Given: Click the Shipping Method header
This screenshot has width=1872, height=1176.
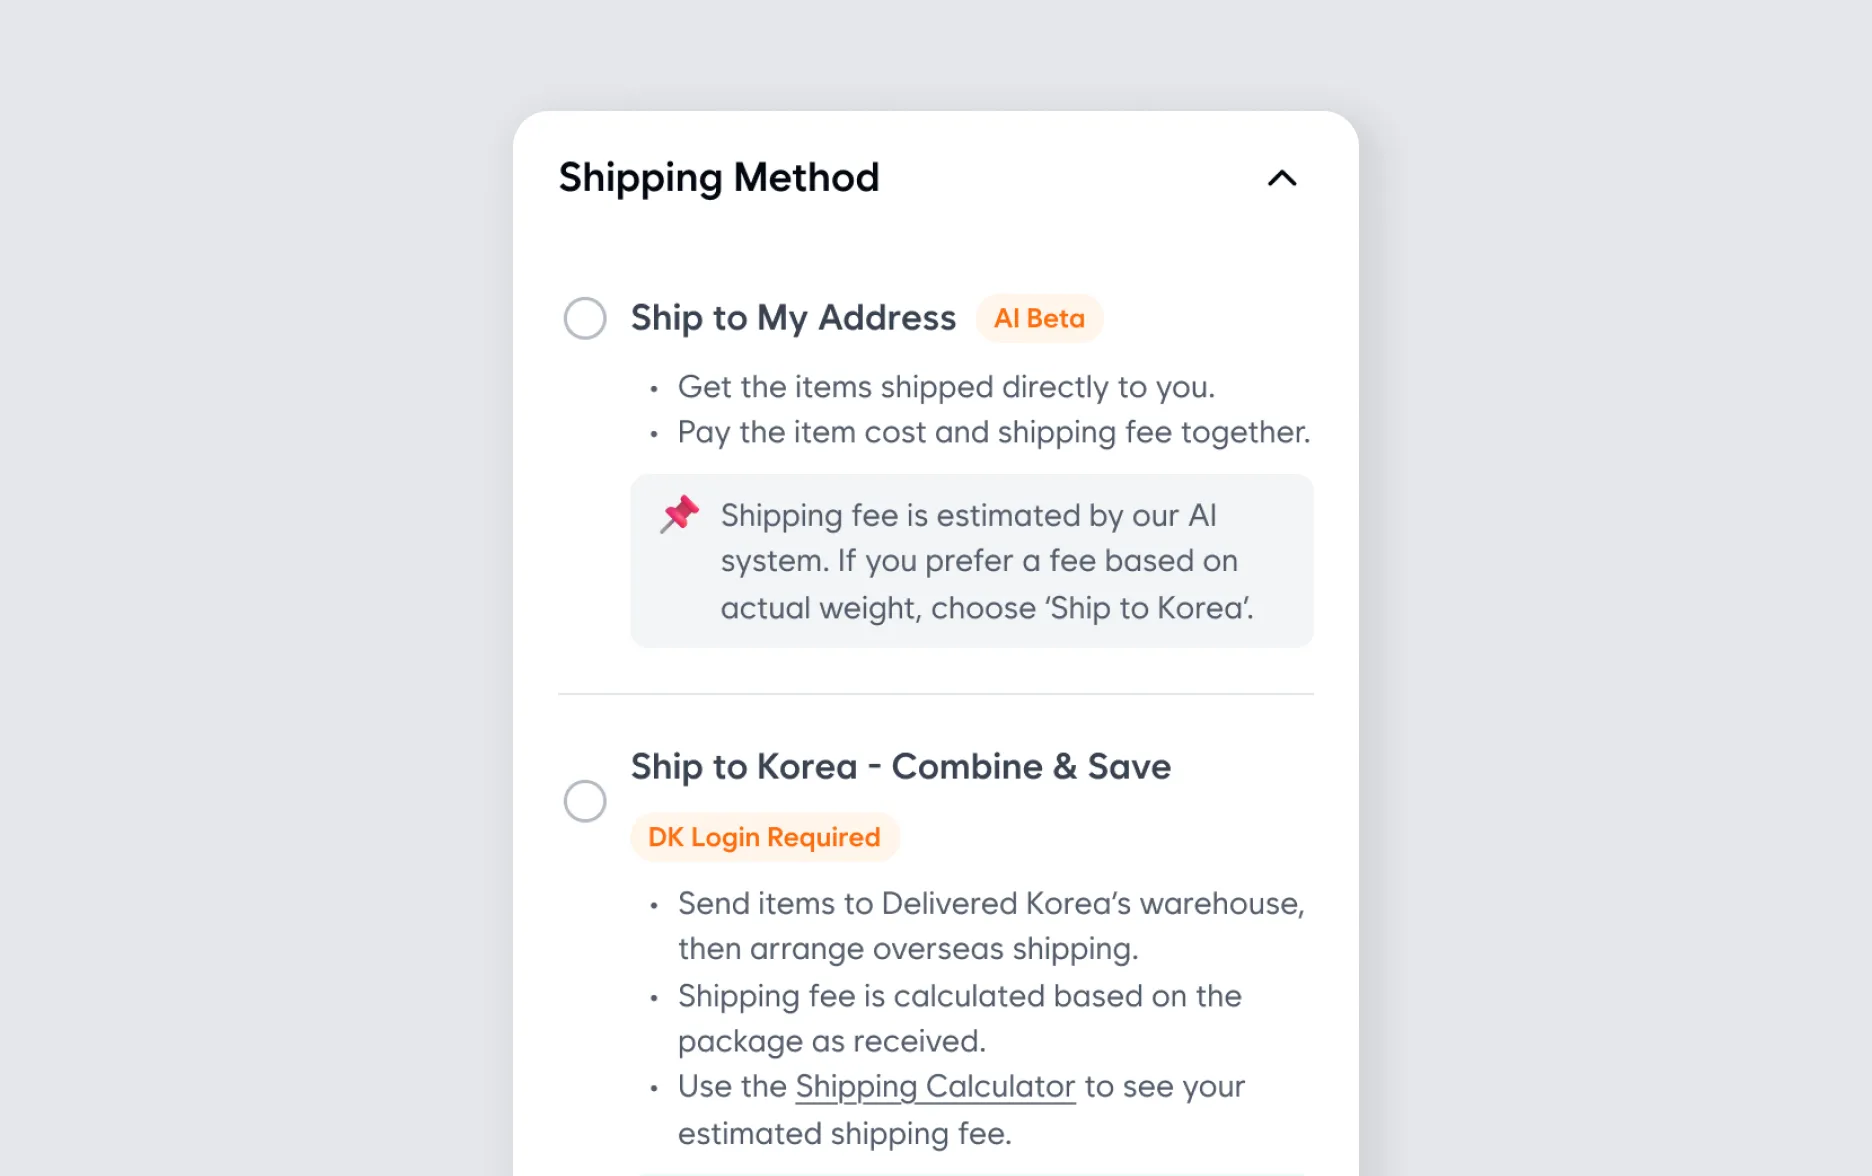Looking at the screenshot, I should [x=718, y=177].
